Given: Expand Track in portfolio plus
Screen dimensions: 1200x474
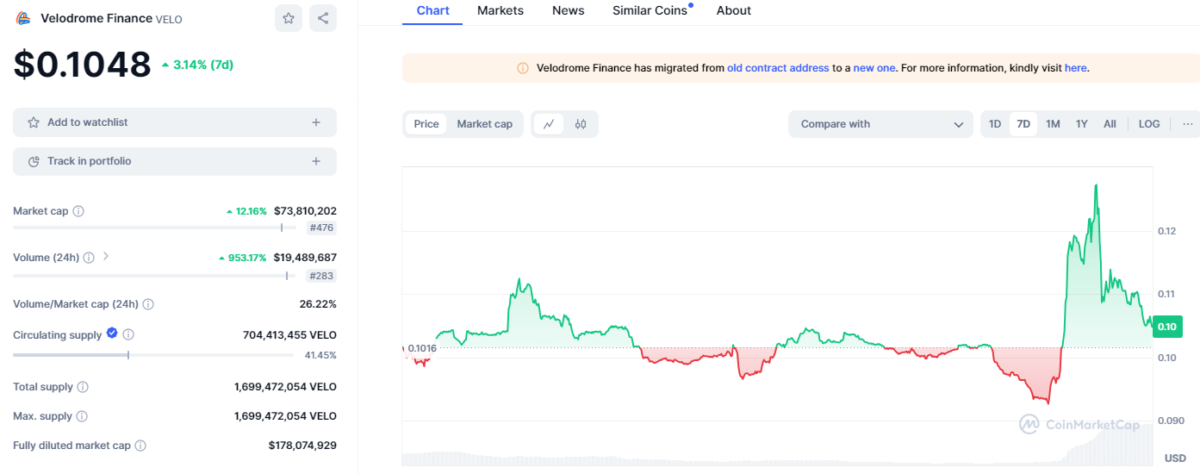Looking at the screenshot, I should [316, 161].
